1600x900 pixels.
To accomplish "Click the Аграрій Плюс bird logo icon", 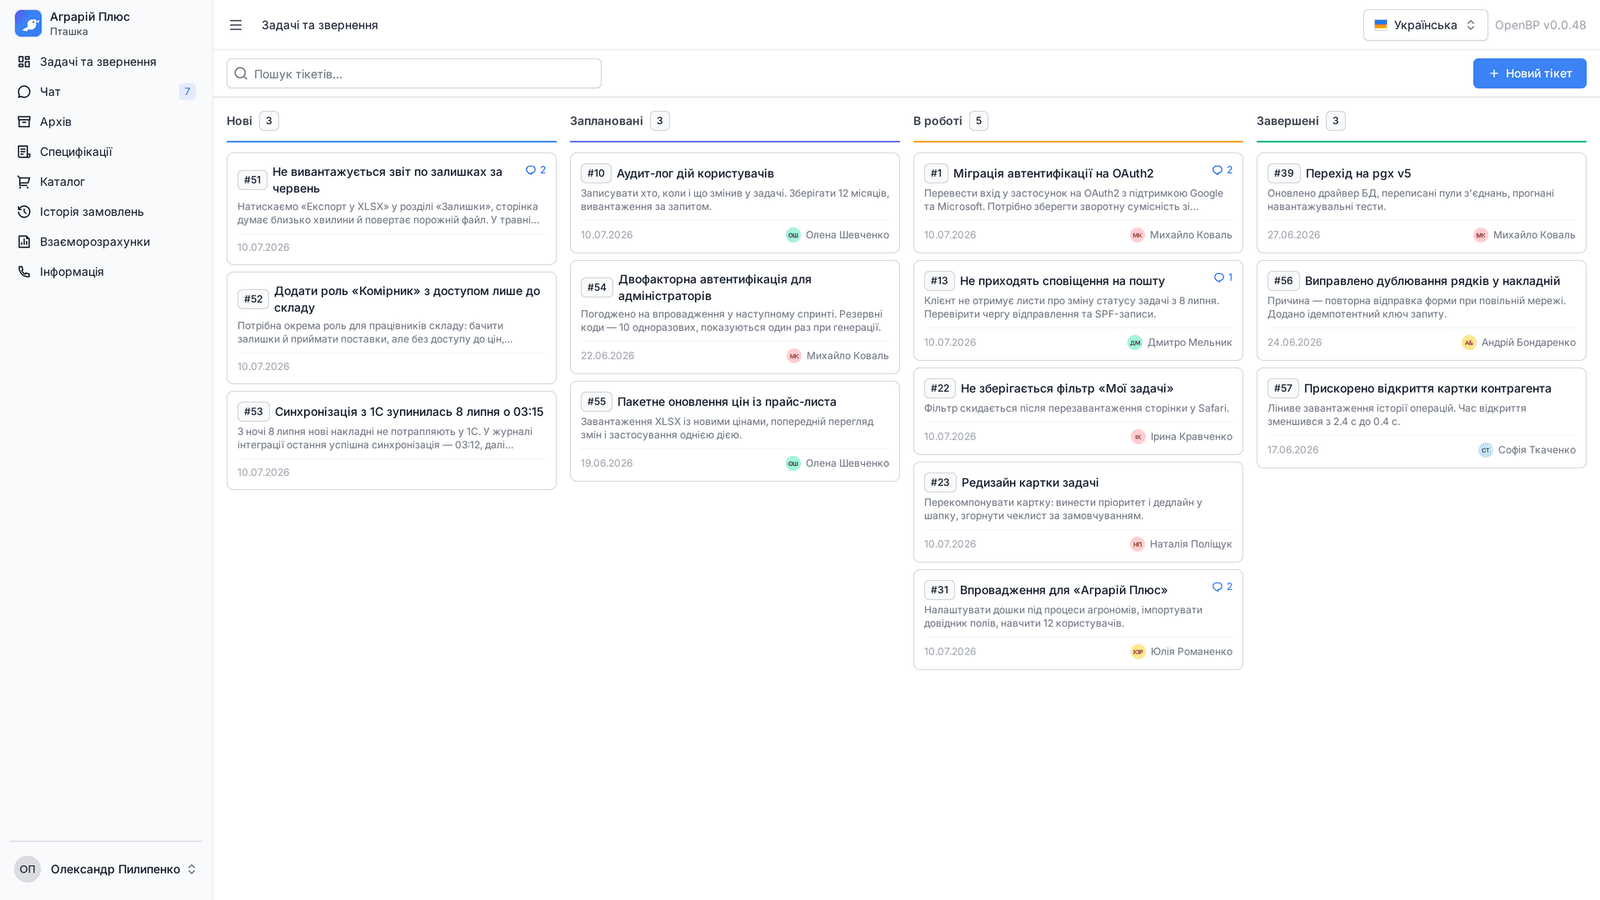I will pyautogui.click(x=28, y=23).
